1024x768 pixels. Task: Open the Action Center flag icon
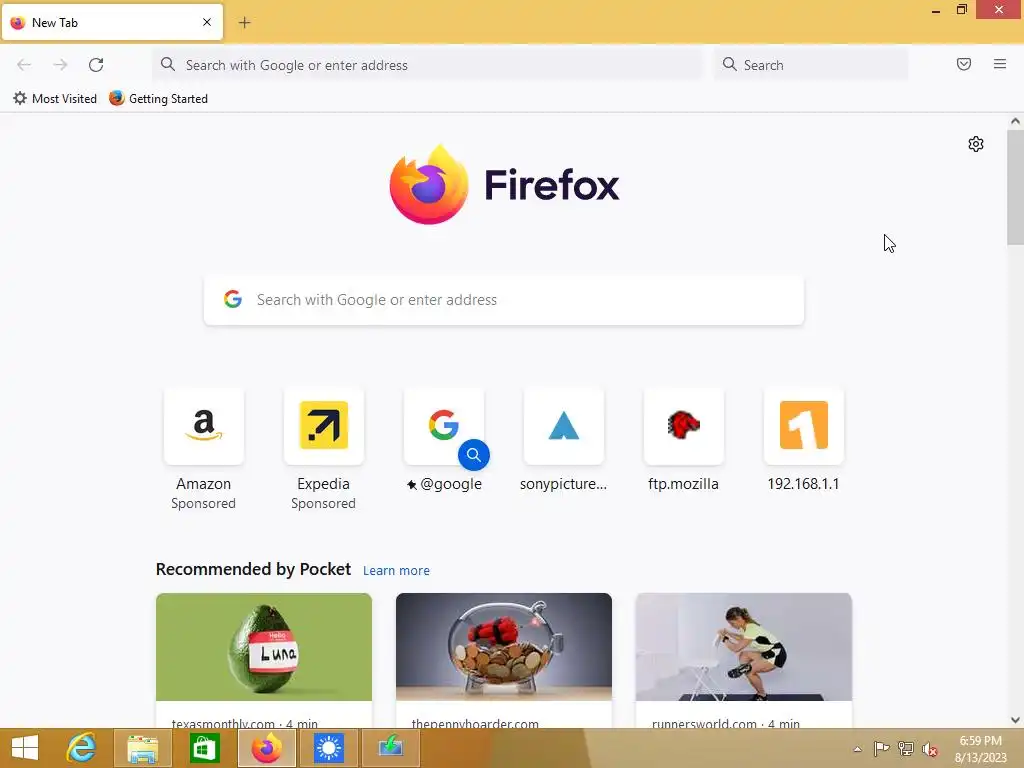(x=882, y=749)
